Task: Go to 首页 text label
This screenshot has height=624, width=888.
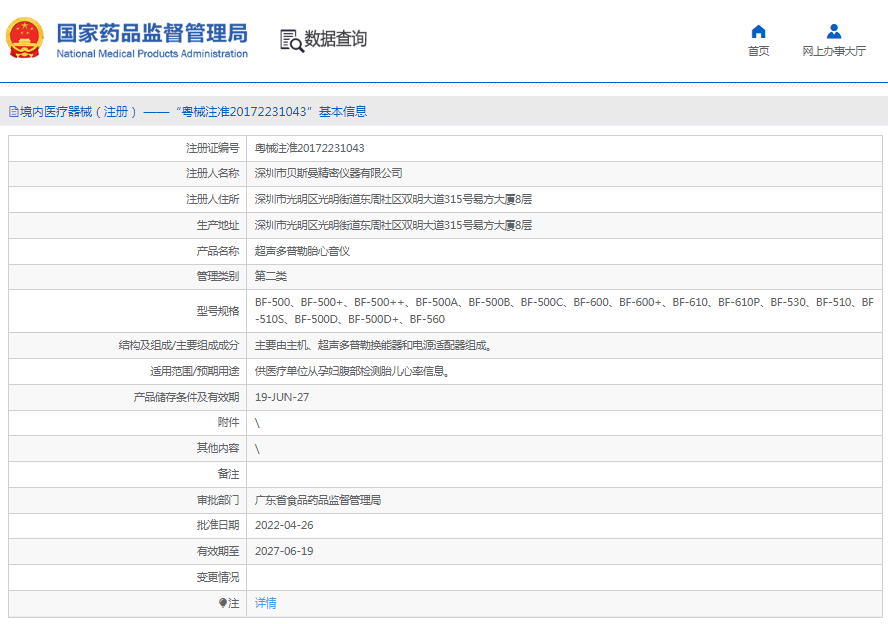Action: 758,52
